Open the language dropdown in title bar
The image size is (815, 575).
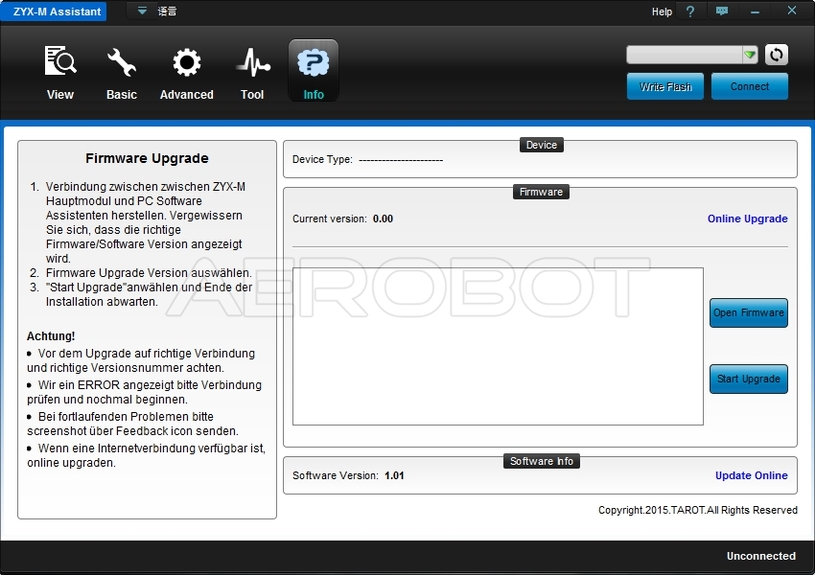click(142, 12)
